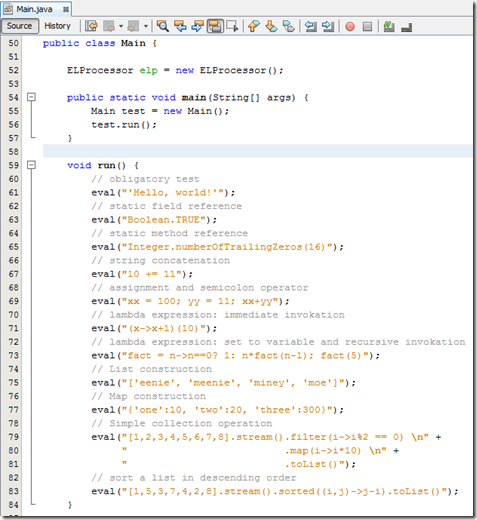Jump to previous bookmark icon
This screenshot has height=520, width=477.
click(254, 26)
